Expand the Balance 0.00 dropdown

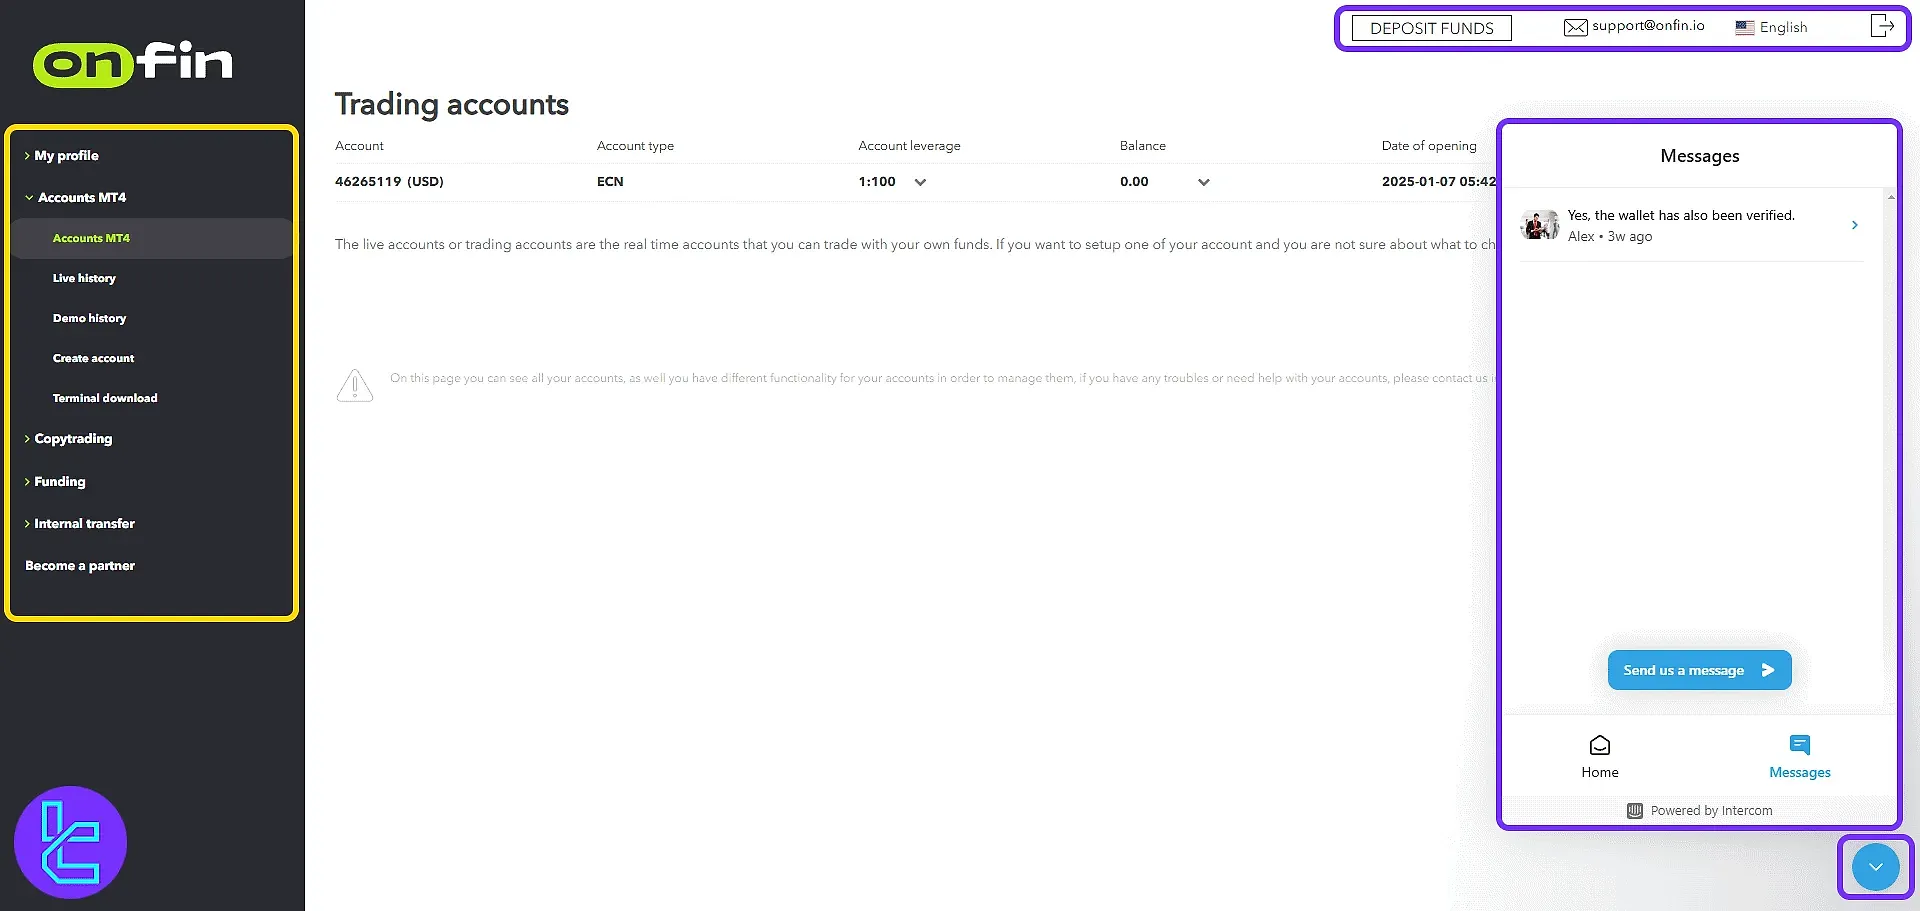tap(1203, 182)
